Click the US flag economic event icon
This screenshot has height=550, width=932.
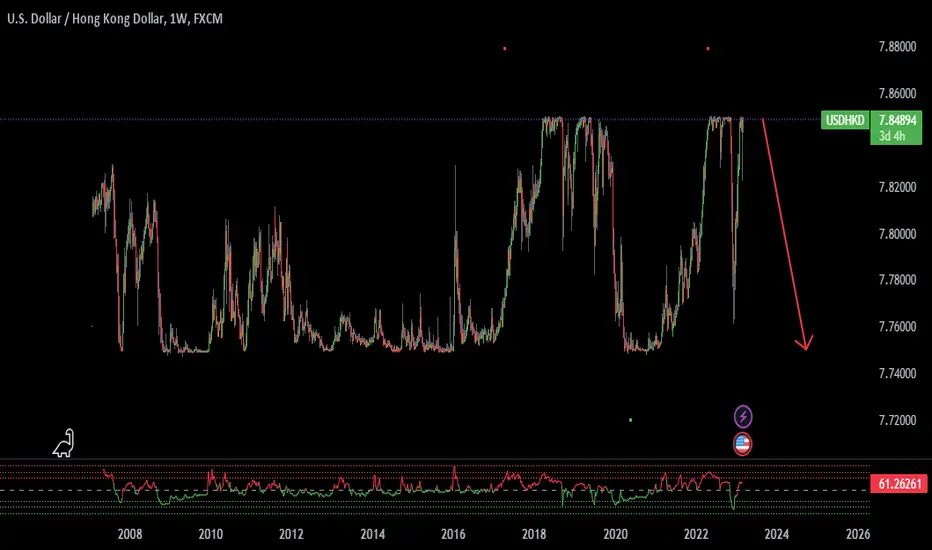tap(742, 444)
